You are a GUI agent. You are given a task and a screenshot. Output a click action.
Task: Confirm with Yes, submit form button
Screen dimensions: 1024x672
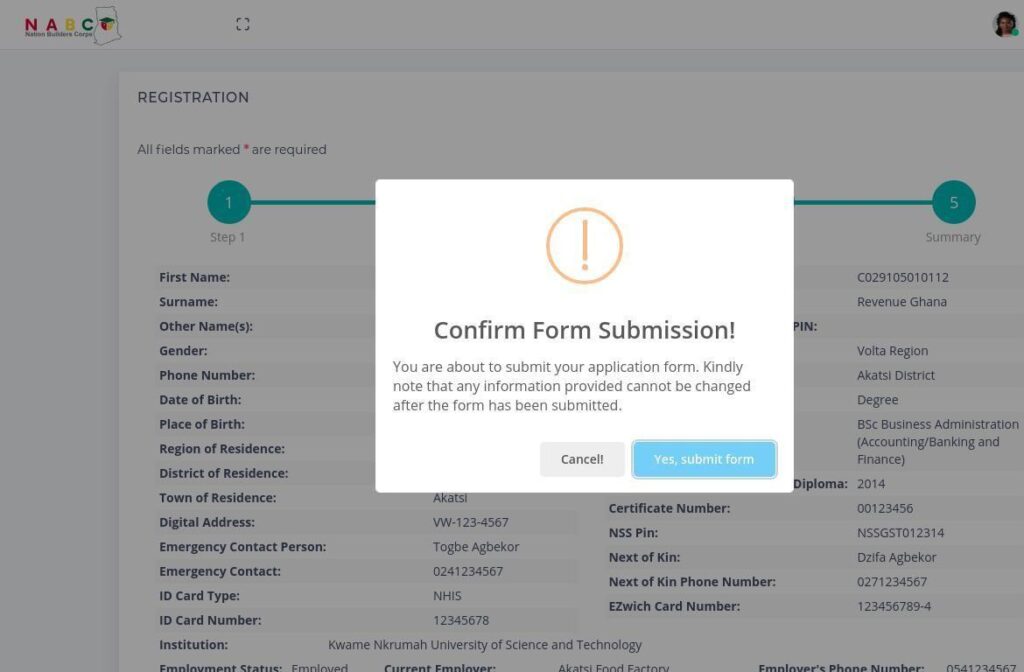click(x=704, y=459)
